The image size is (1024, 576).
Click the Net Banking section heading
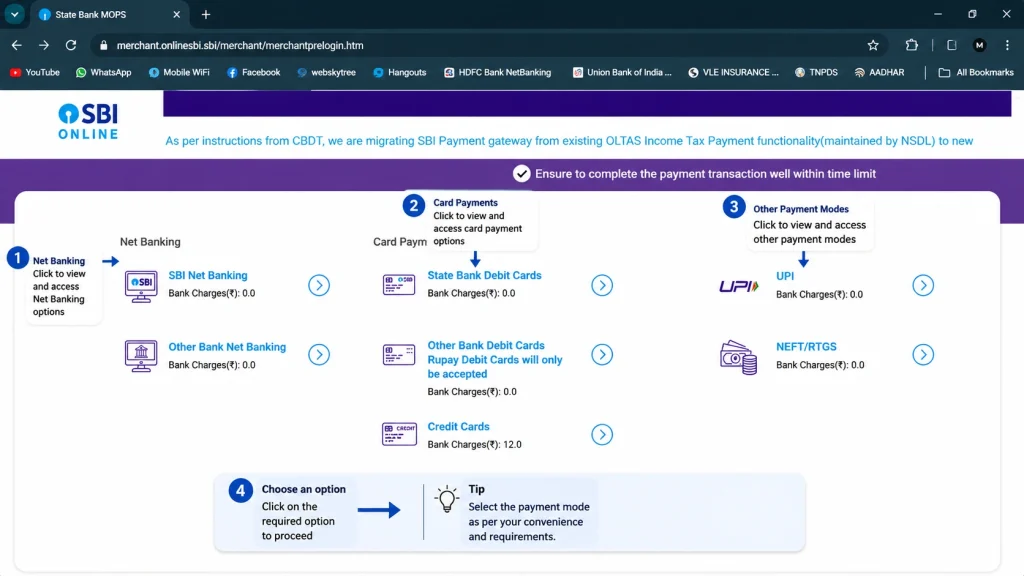150,242
